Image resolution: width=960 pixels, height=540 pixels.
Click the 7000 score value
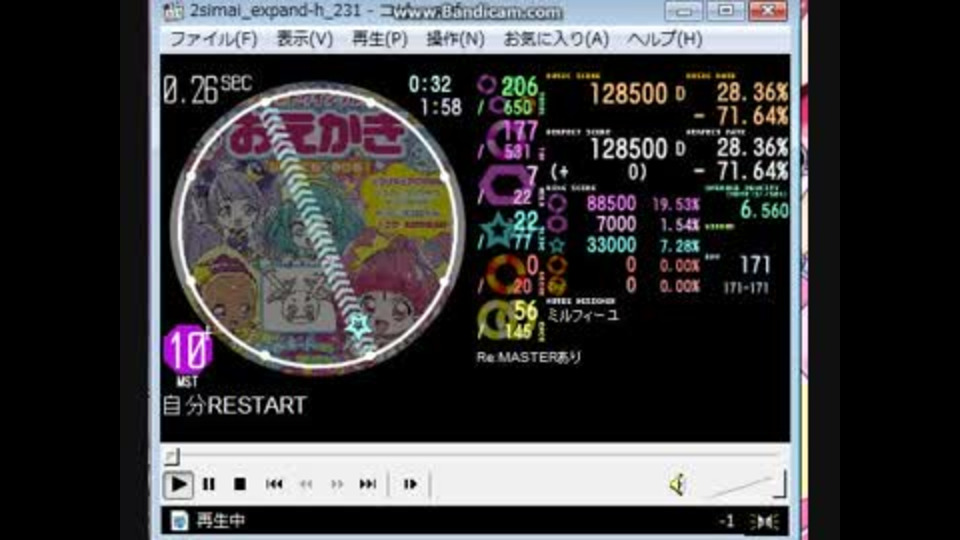click(x=616, y=225)
